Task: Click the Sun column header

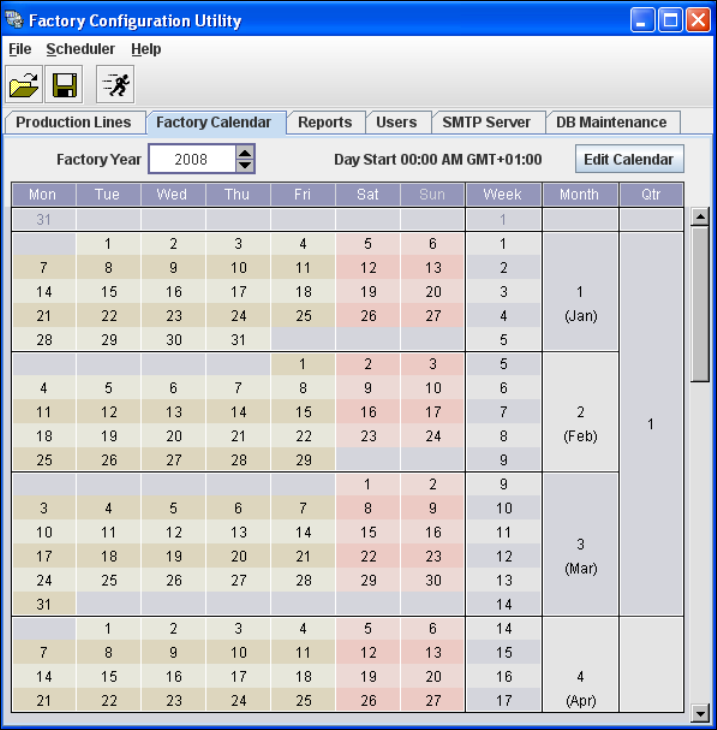Action: click(x=433, y=195)
